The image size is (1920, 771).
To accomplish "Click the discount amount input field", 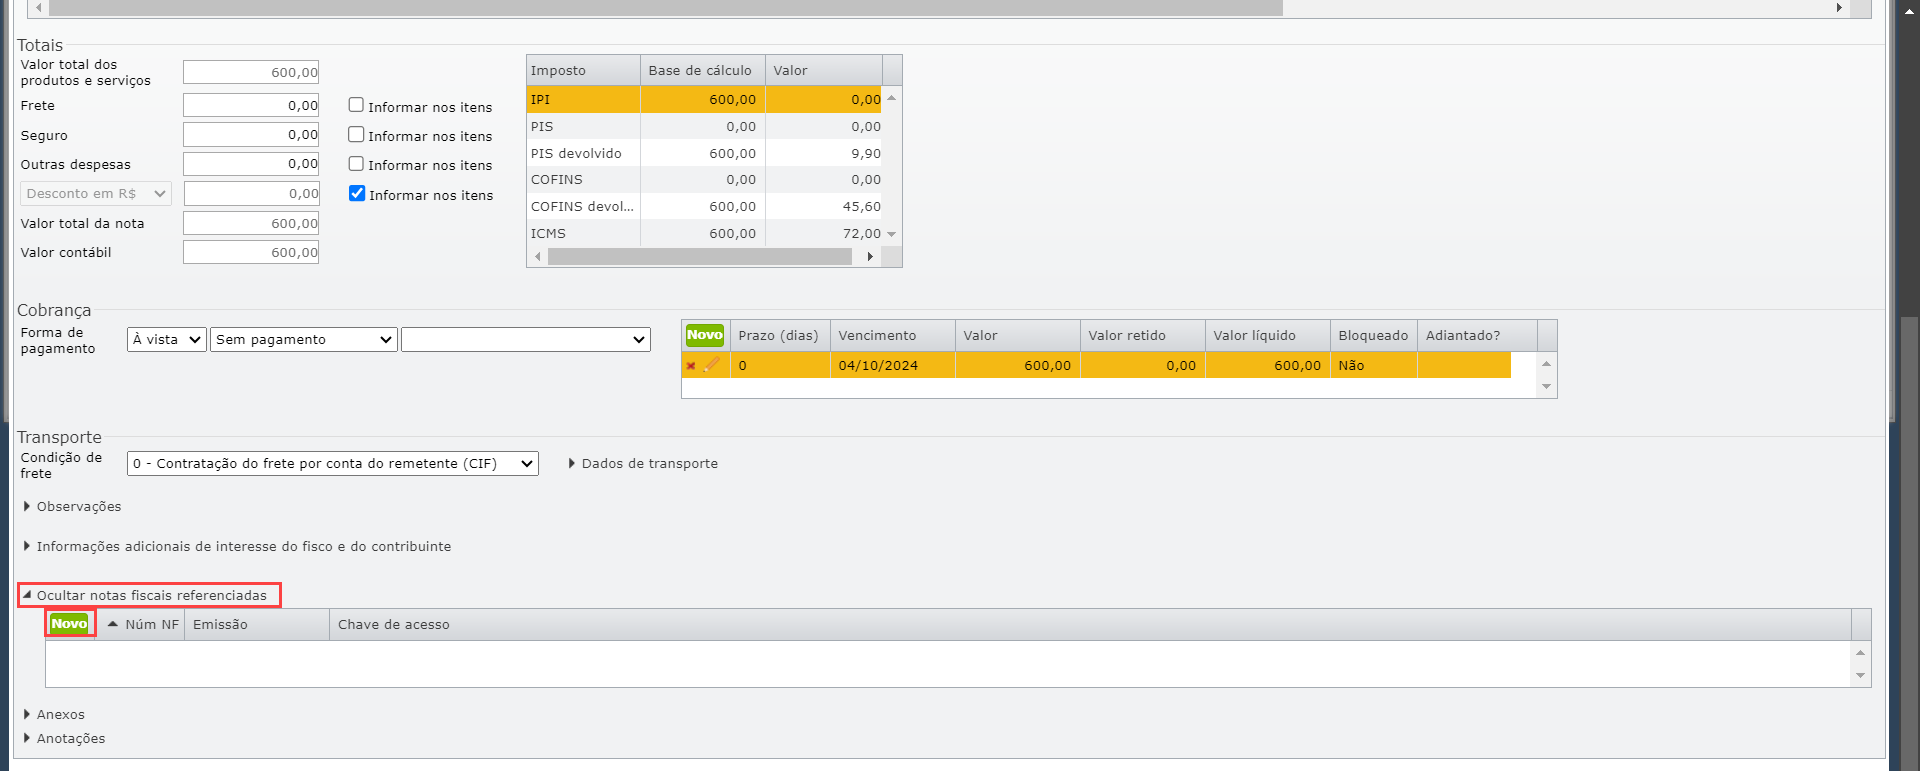I will [252, 193].
